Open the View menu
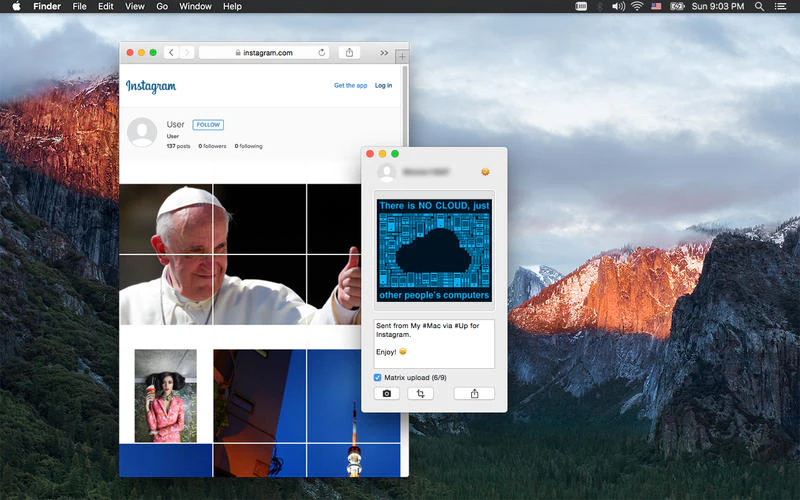The width and height of the screenshot is (800, 500). (135, 6)
